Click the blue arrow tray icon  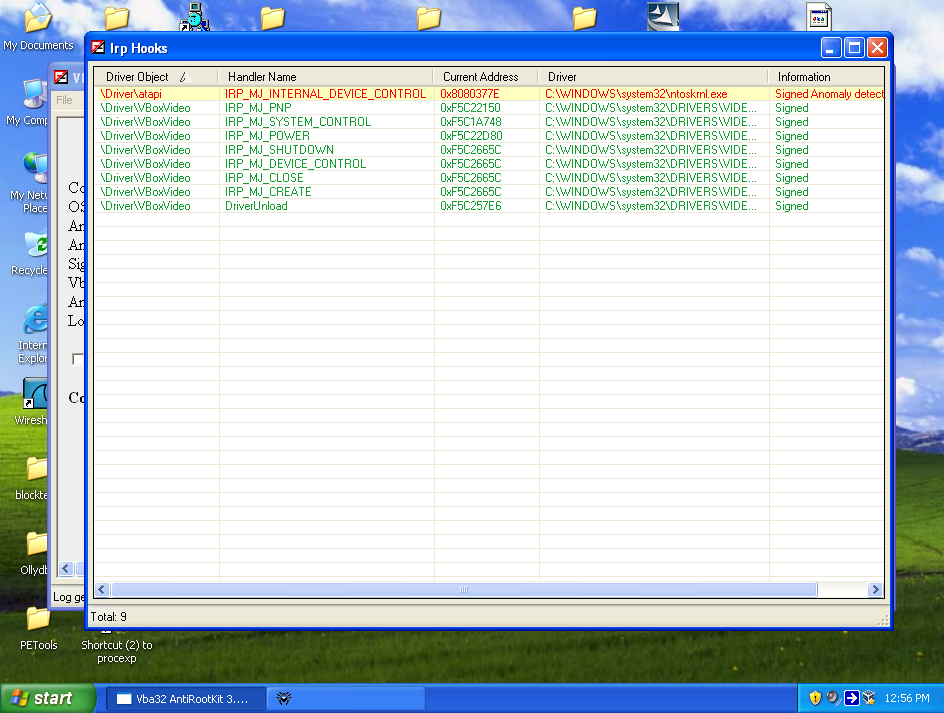tap(851, 698)
